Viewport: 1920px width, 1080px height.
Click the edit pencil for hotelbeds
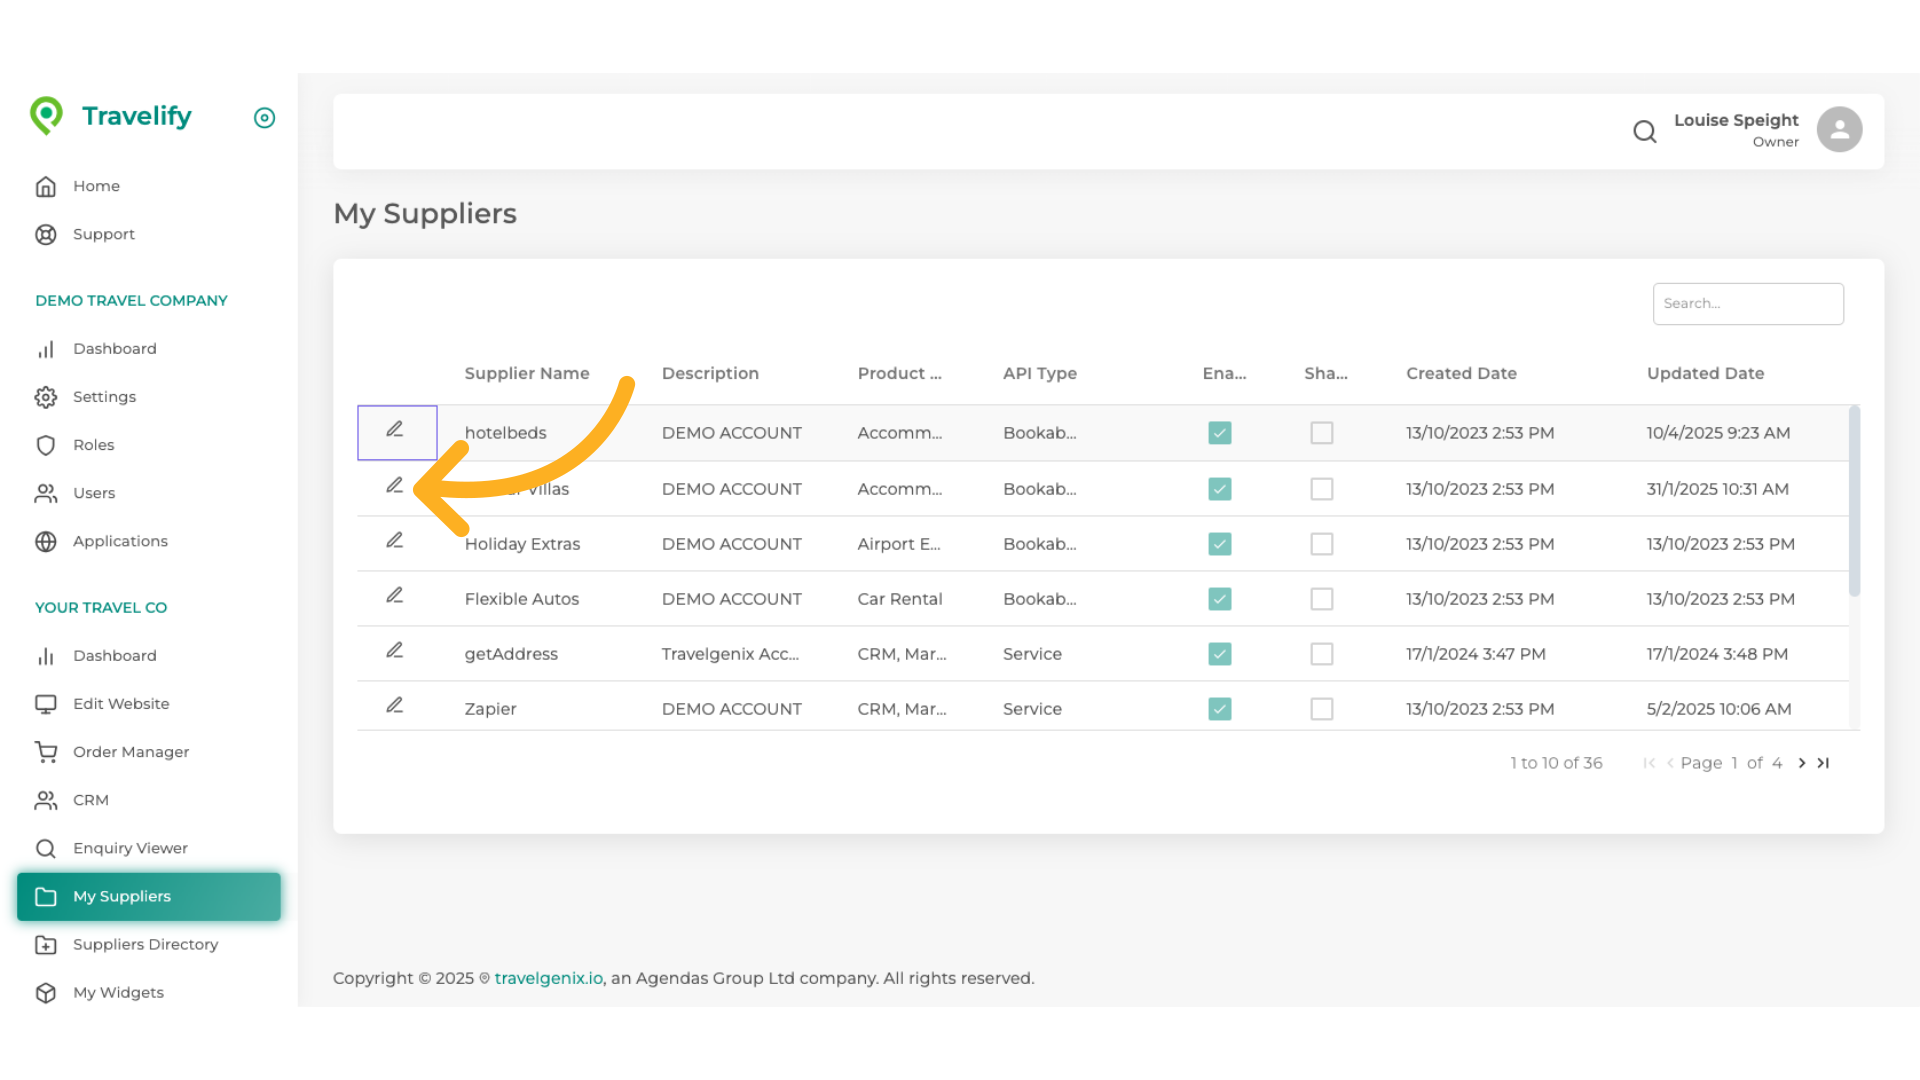(x=395, y=430)
